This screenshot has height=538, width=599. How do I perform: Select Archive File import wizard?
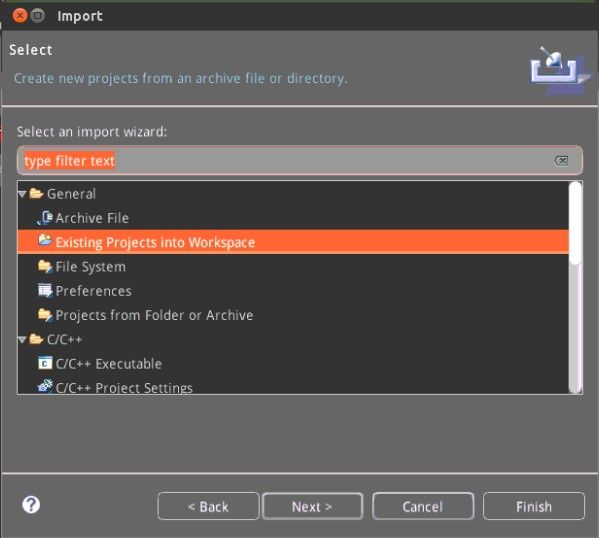pos(293,218)
